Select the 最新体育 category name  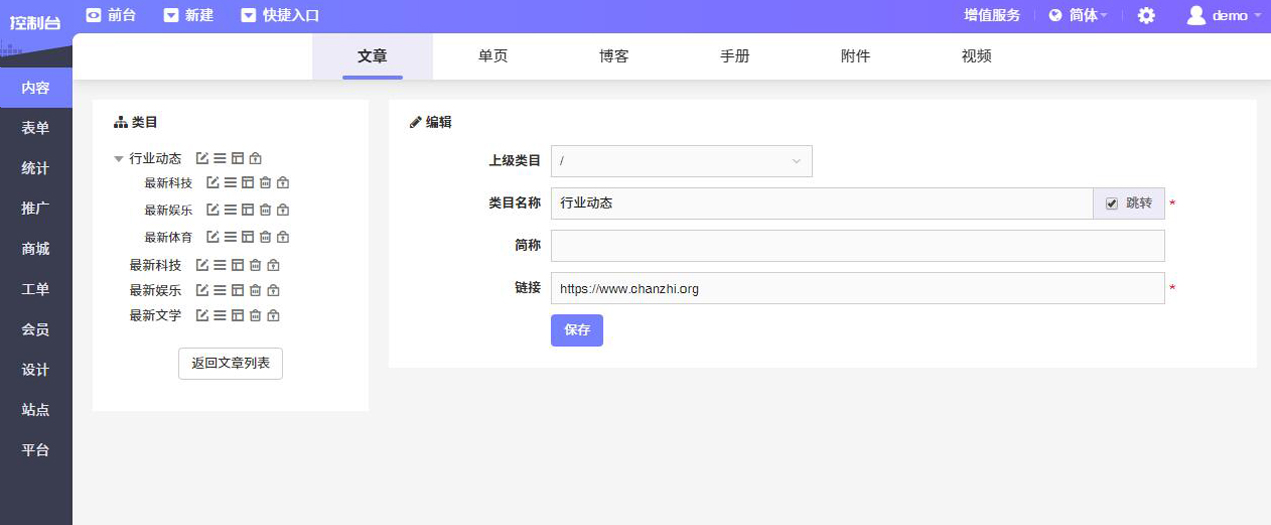(x=168, y=237)
